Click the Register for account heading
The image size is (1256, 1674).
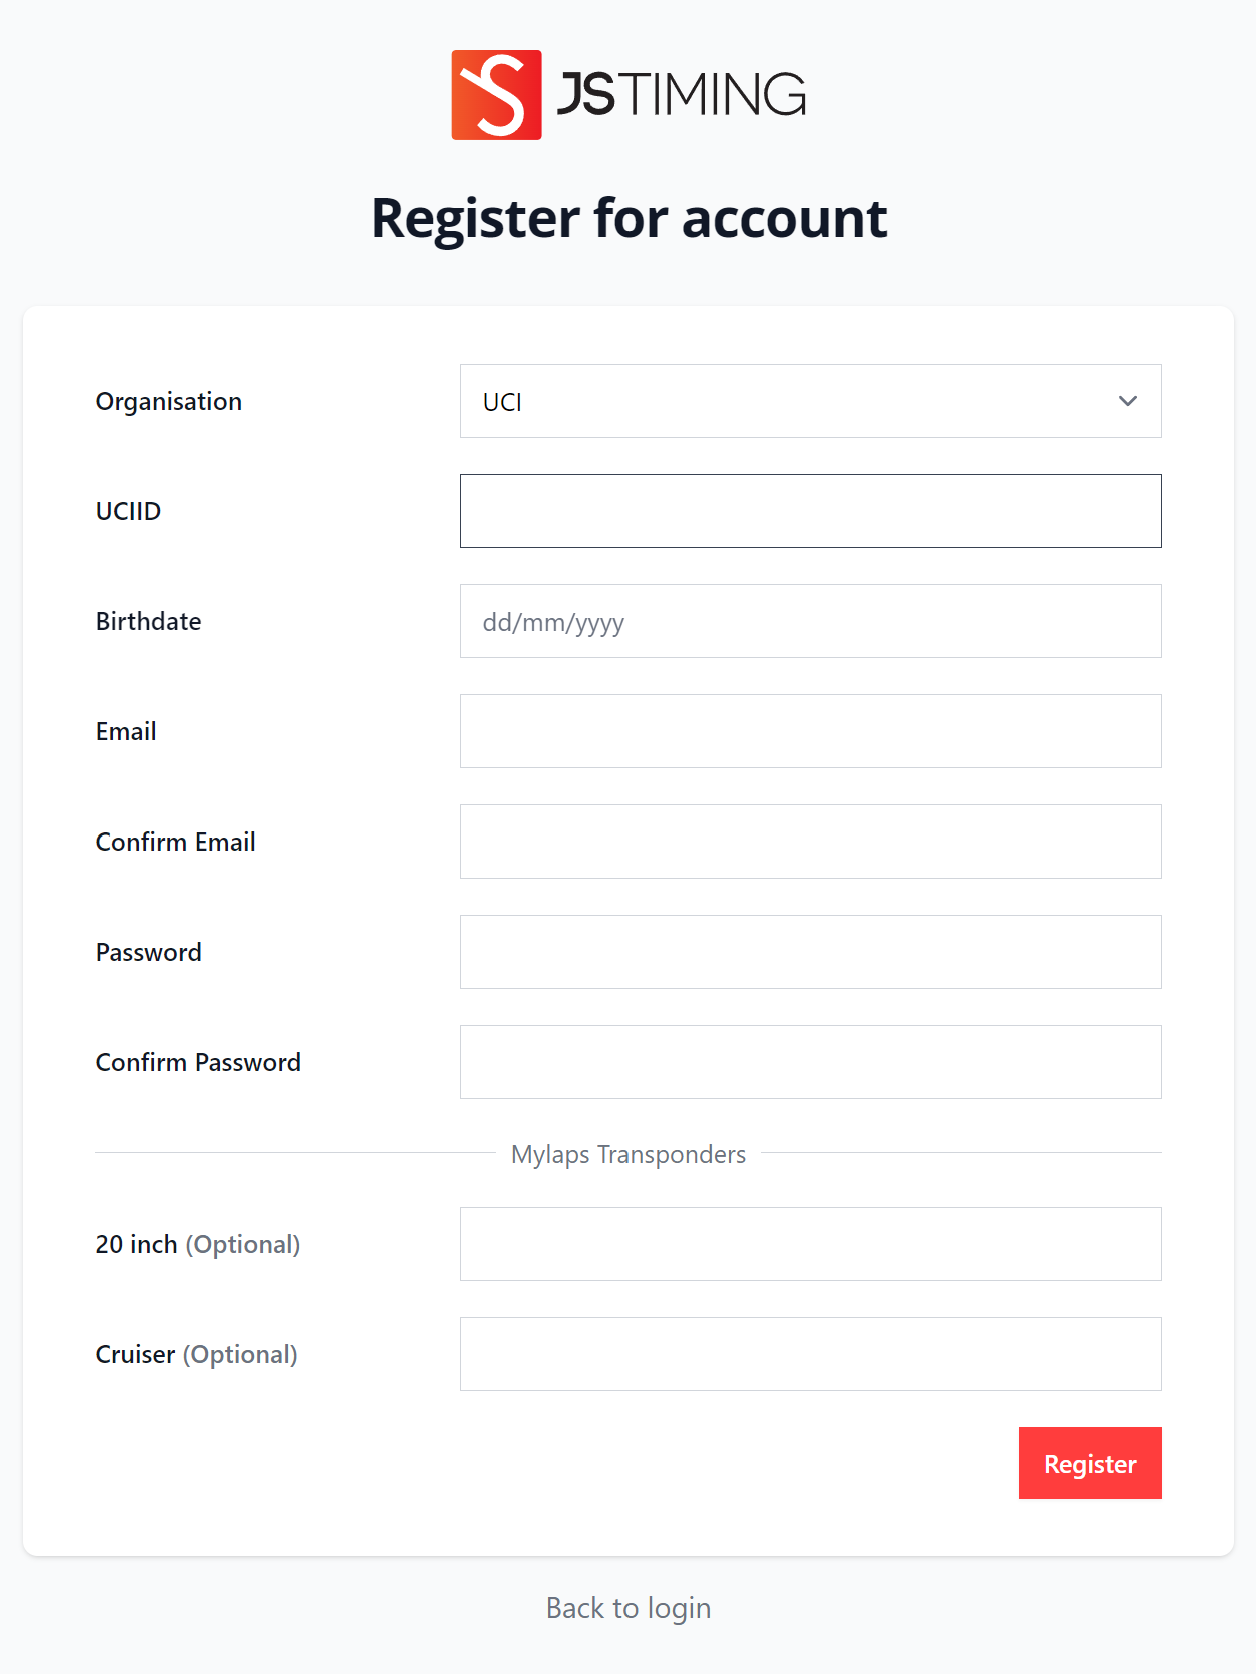[x=628, y=217]
